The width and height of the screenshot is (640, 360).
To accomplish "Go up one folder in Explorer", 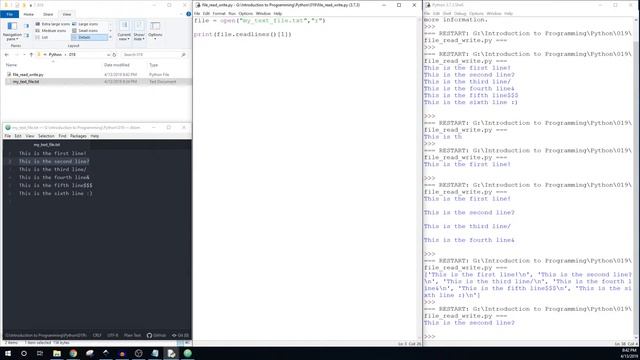I will click(31, 55).
